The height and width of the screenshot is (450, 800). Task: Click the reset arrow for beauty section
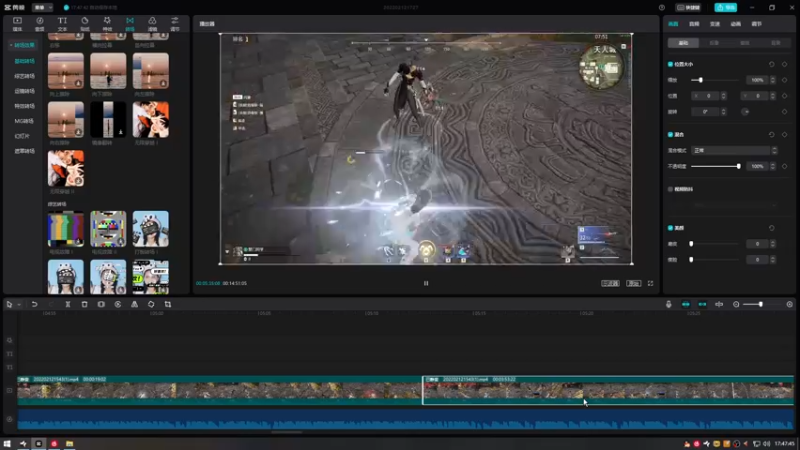tap(771, 228)
